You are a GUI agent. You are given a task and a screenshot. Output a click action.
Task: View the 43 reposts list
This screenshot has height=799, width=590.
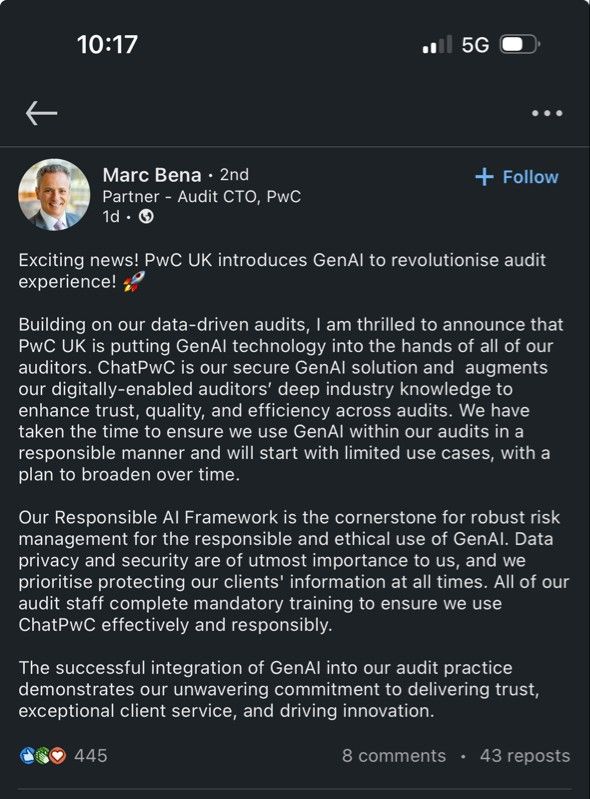525,756
